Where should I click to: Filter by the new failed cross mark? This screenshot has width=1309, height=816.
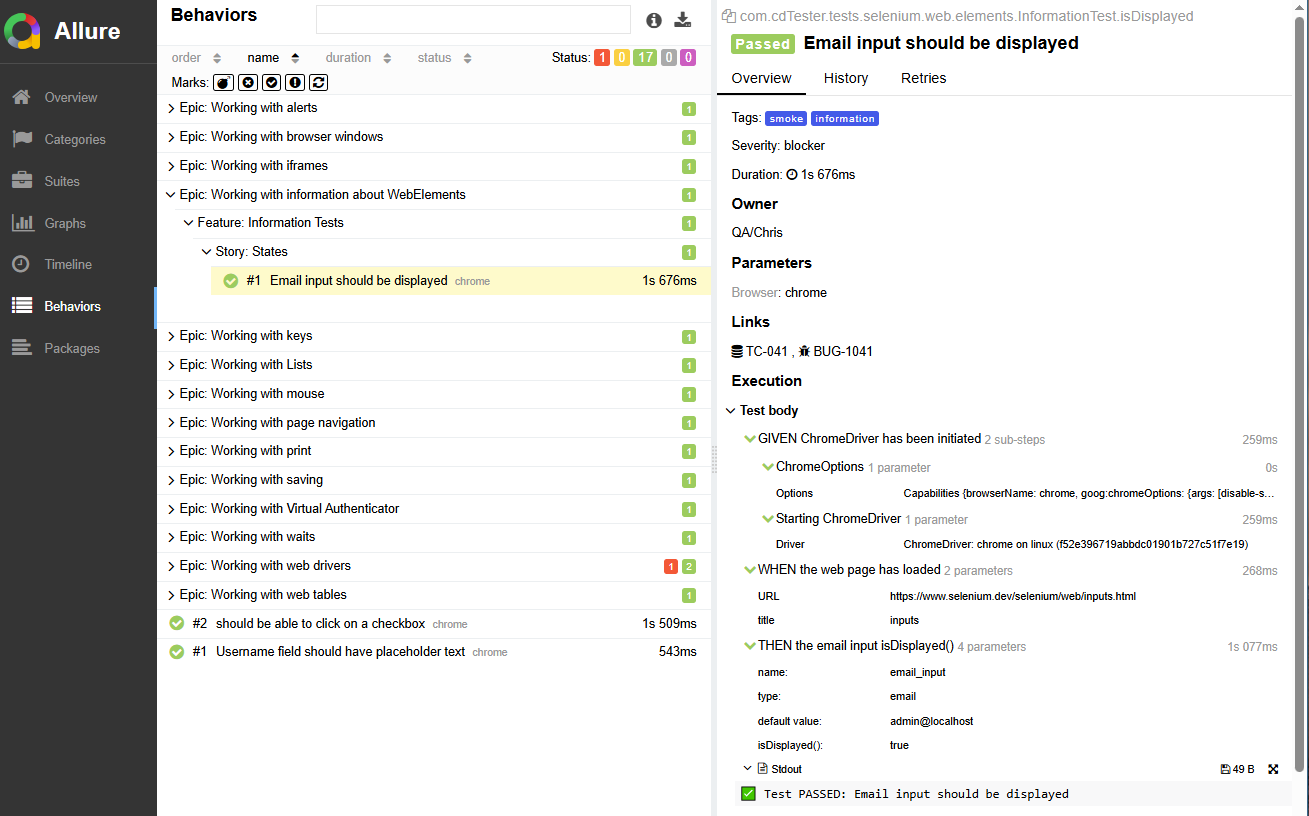247,82
